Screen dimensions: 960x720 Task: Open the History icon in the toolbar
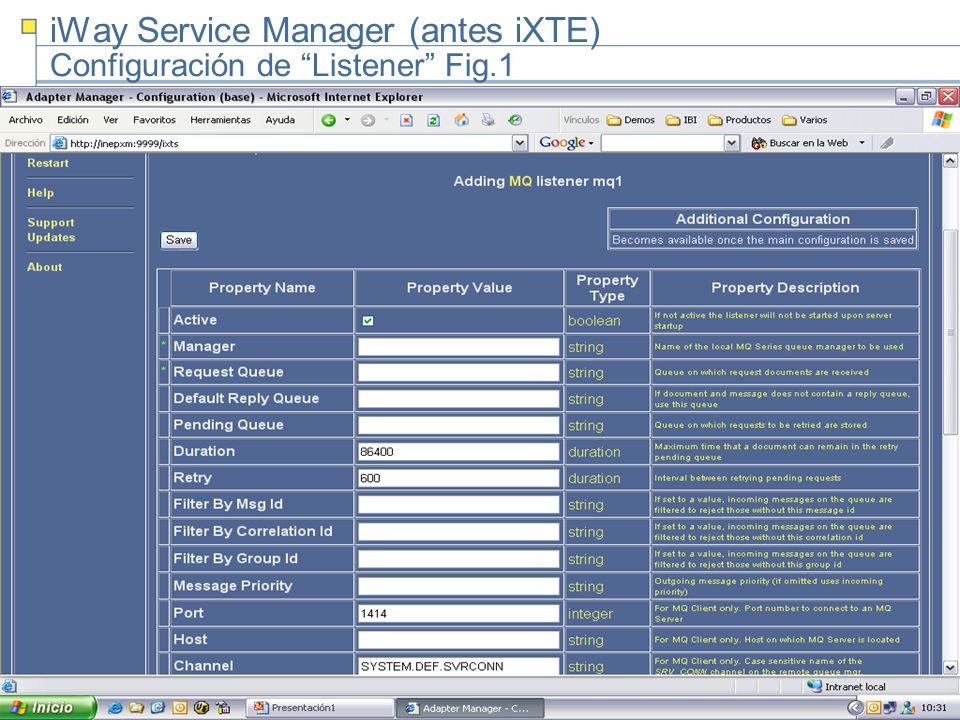pyautogui.click(x=515, y=120)
